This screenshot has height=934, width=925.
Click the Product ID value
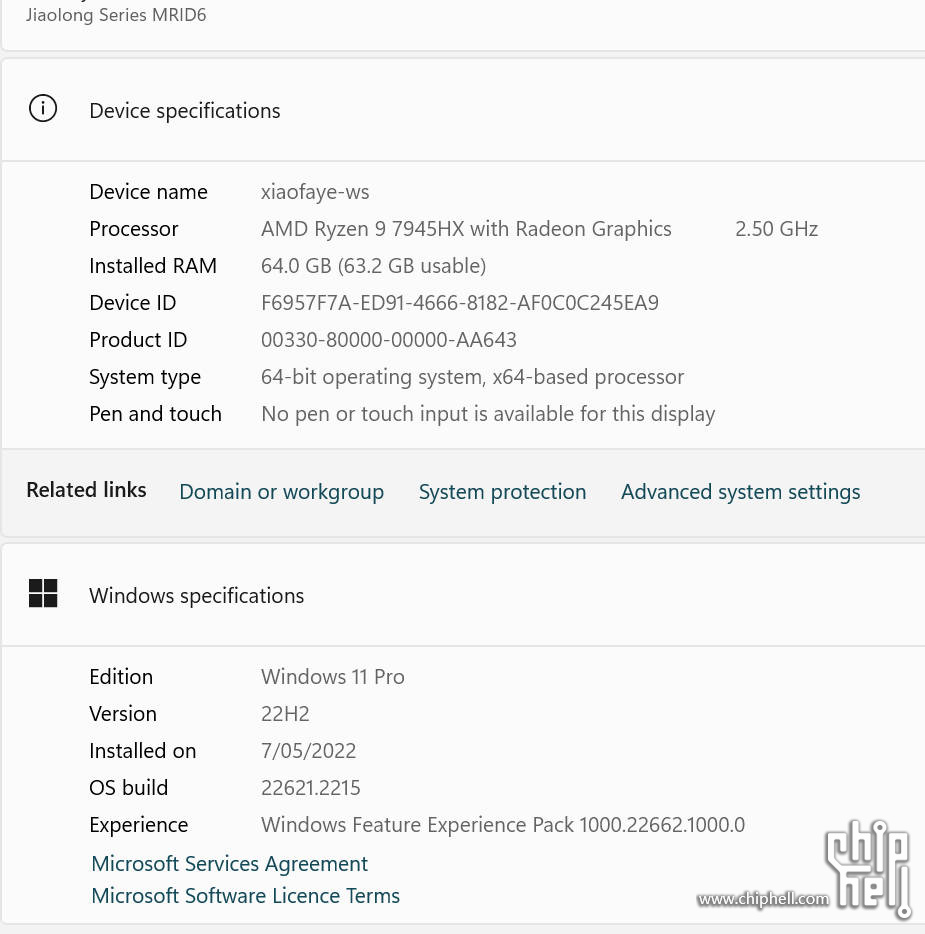click(x=388, y=340)
